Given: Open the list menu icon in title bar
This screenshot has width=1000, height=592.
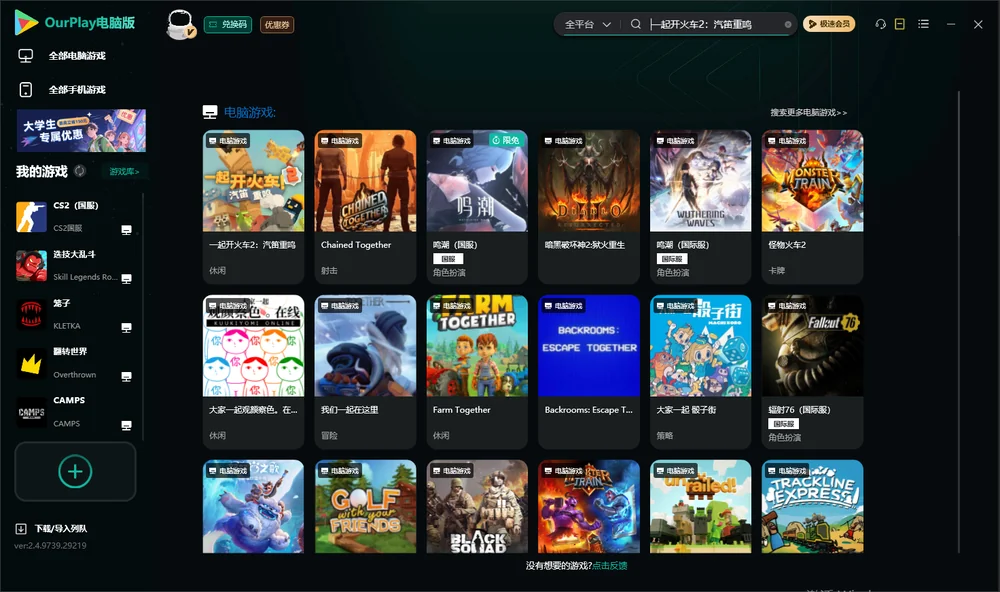Looking at the screenshot, I should [923, 24].
